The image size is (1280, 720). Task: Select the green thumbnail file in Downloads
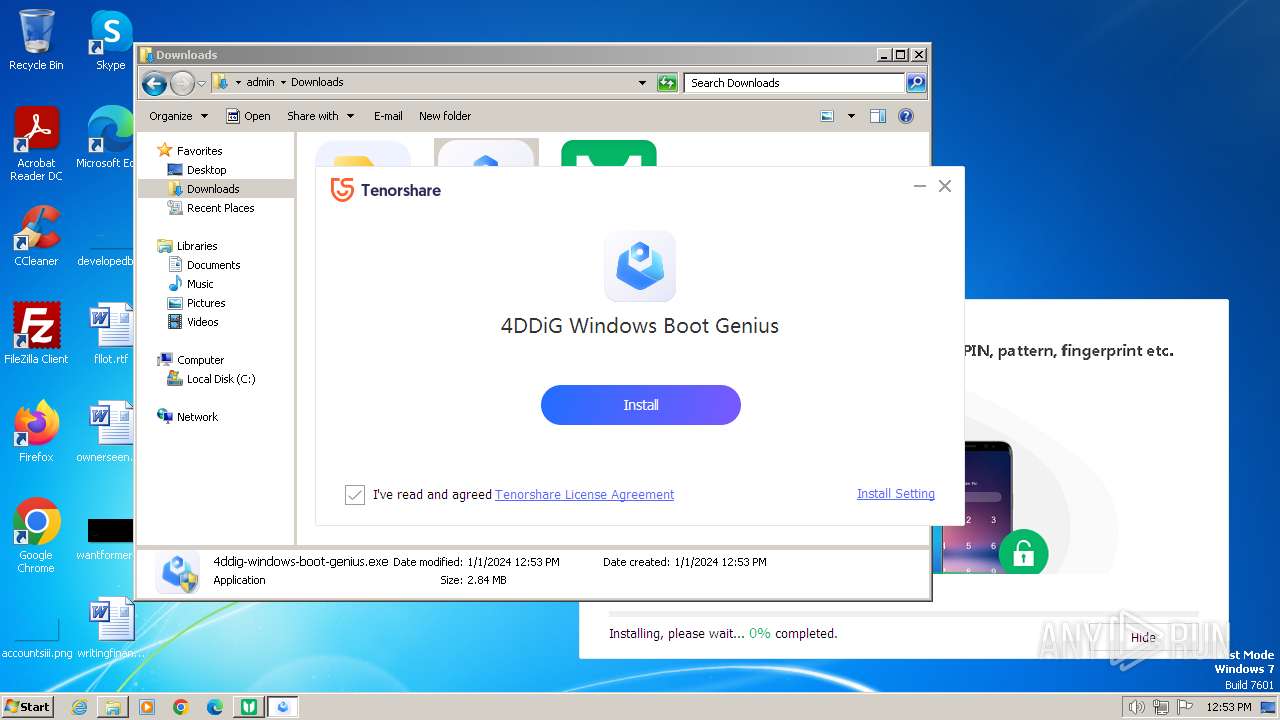609,152
